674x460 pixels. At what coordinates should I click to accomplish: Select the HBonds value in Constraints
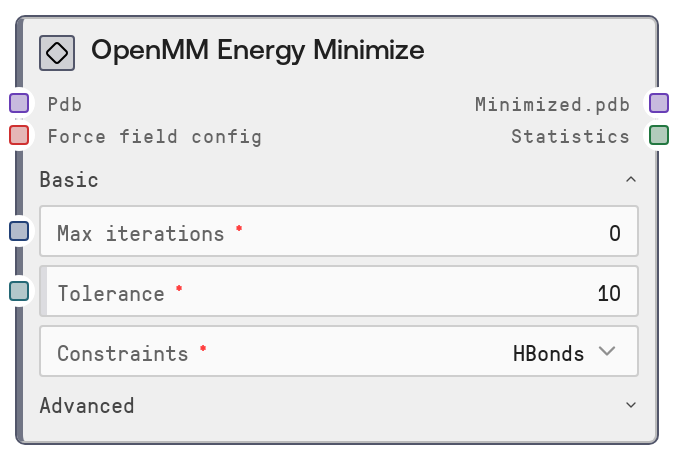pyautogui.click(x=548, y=353)
